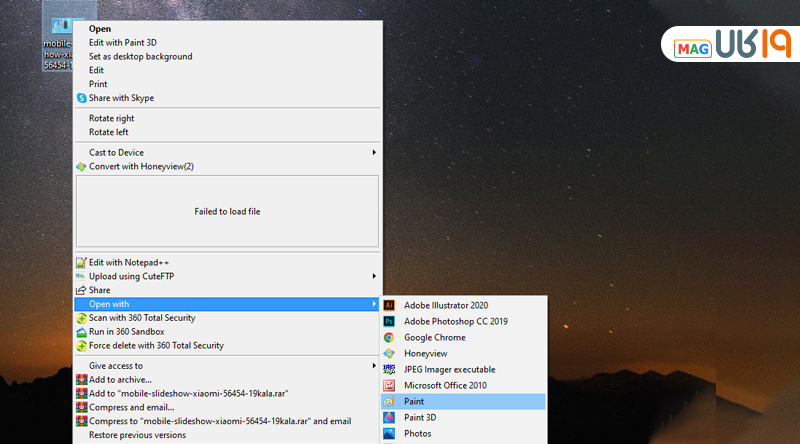Choose Compress to rar and email entry
Screen dimensions: 800x444
(228, 421)
